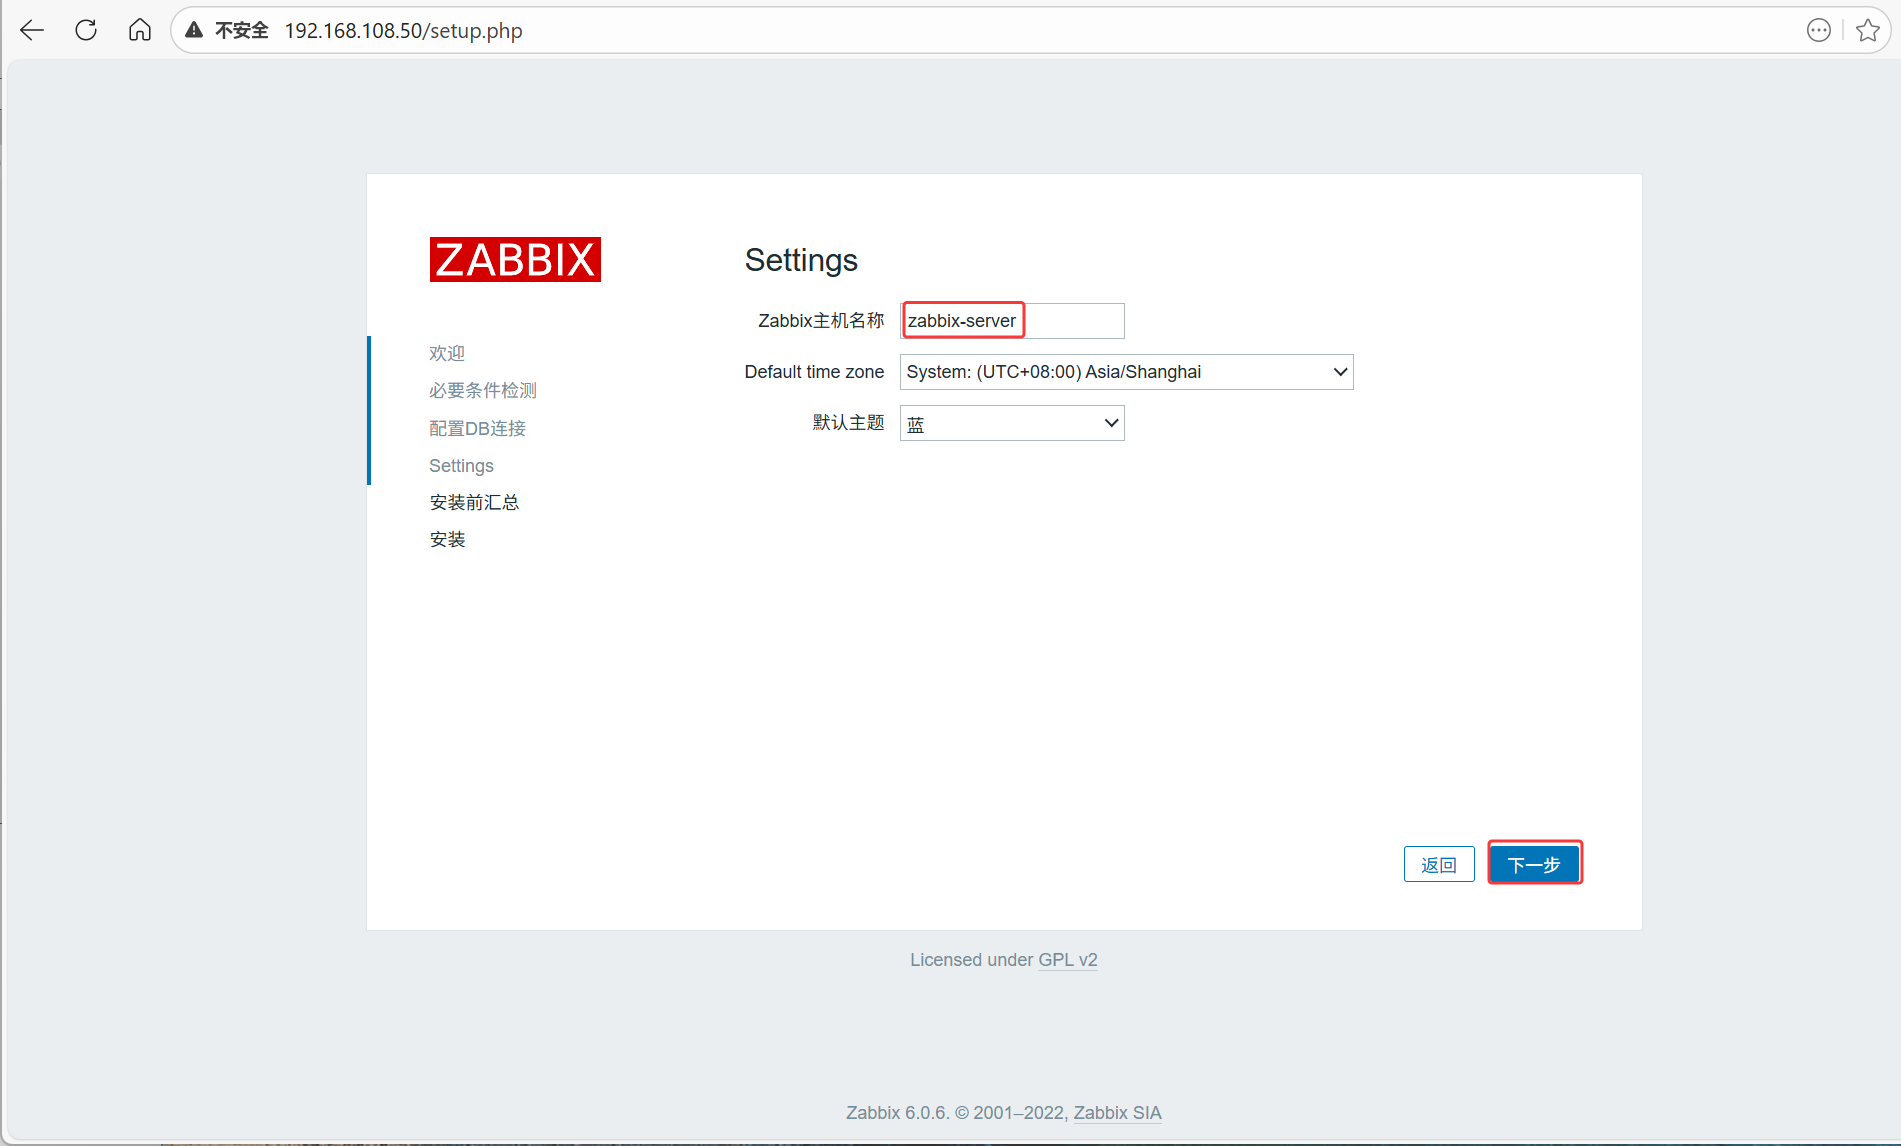Open the 默认主题 theme dropdown
This screenshot has width=1901, height=1146.
pos(1012,423)
